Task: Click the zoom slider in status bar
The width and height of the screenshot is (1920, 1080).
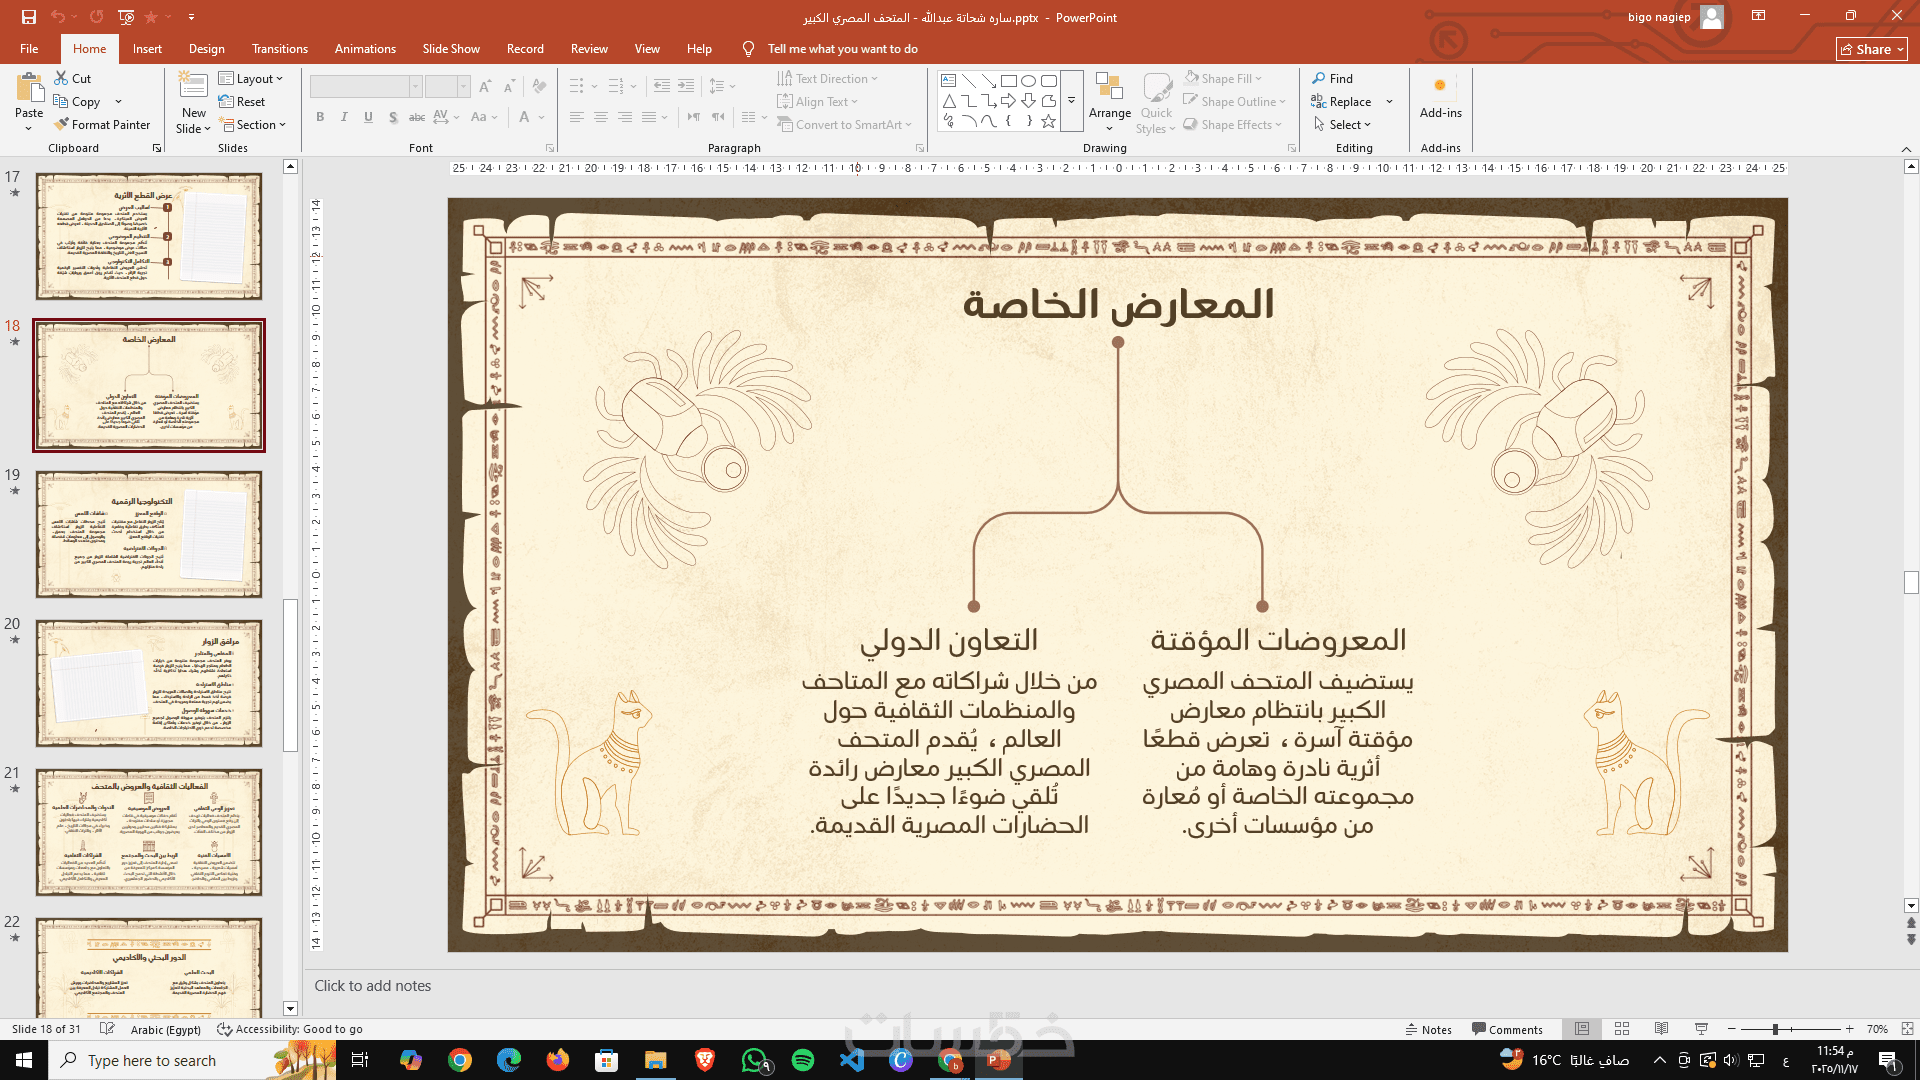Action: (1775, 1029)
